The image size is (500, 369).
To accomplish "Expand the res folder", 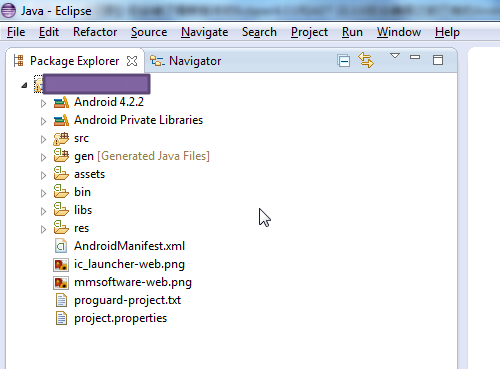I will point(43,229).
